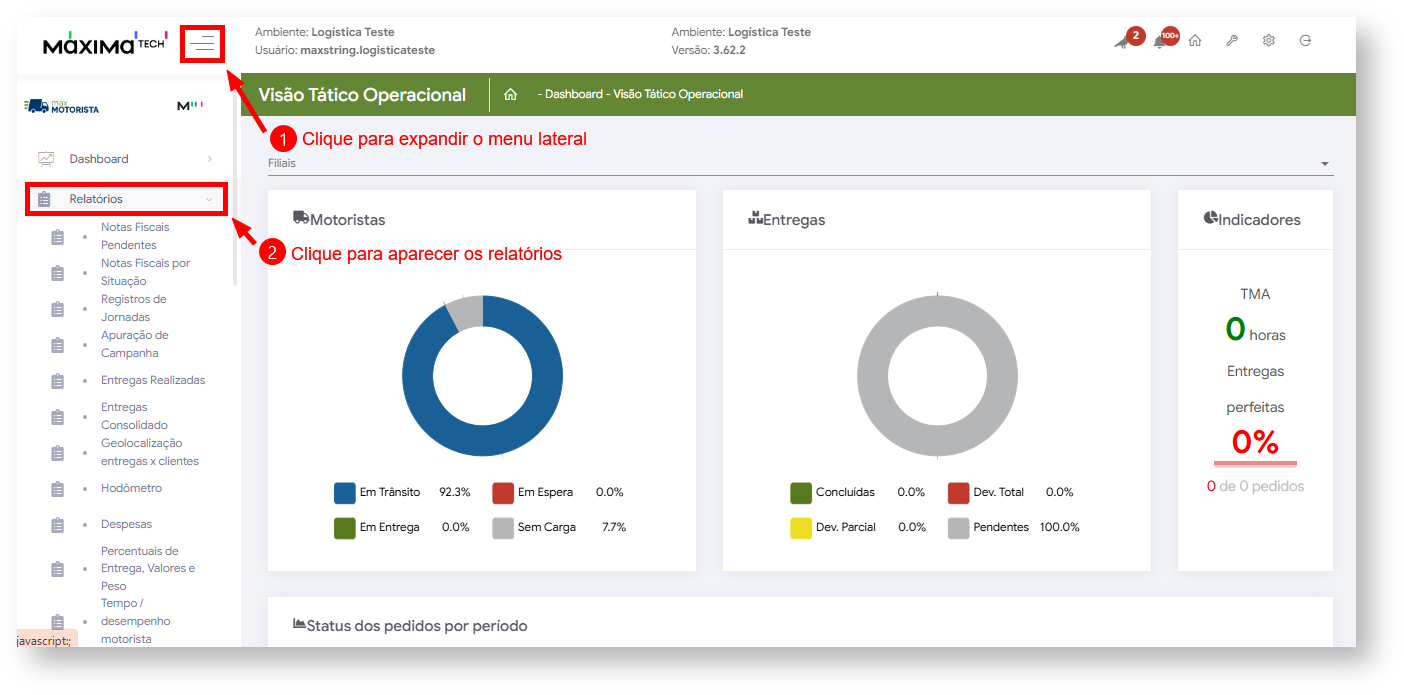Open the Despesas report link
This screenshot has height=695, width=1404.
click(x=126, y=524)
